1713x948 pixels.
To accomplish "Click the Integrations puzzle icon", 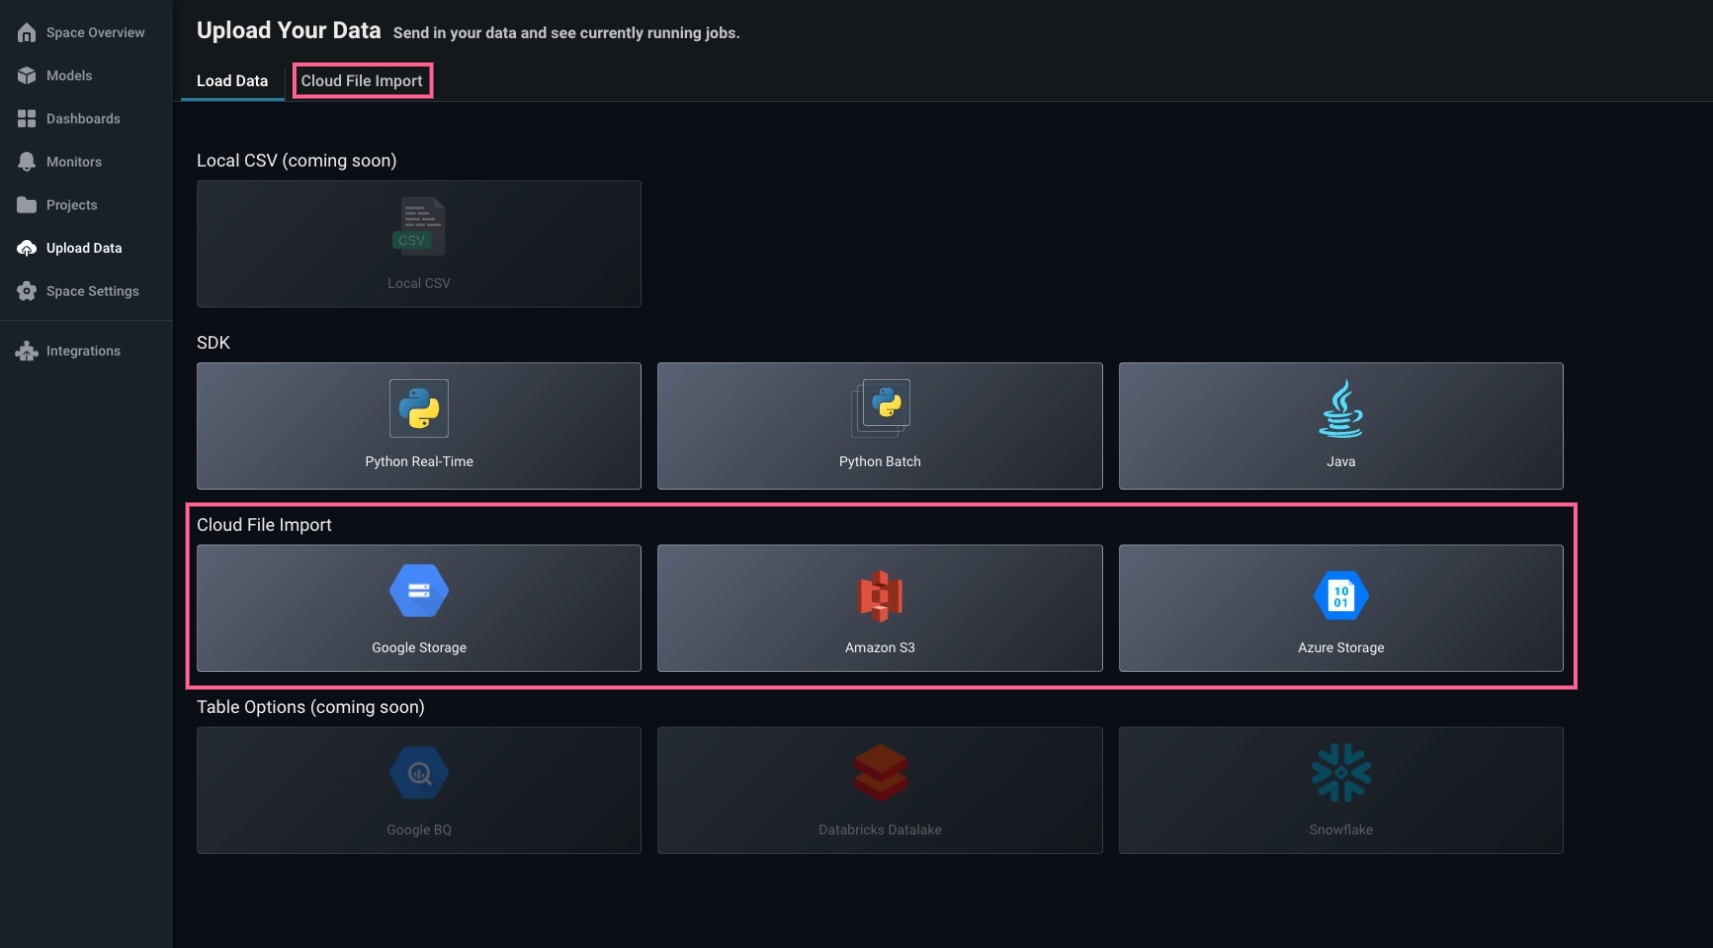I will click(27, 351).
